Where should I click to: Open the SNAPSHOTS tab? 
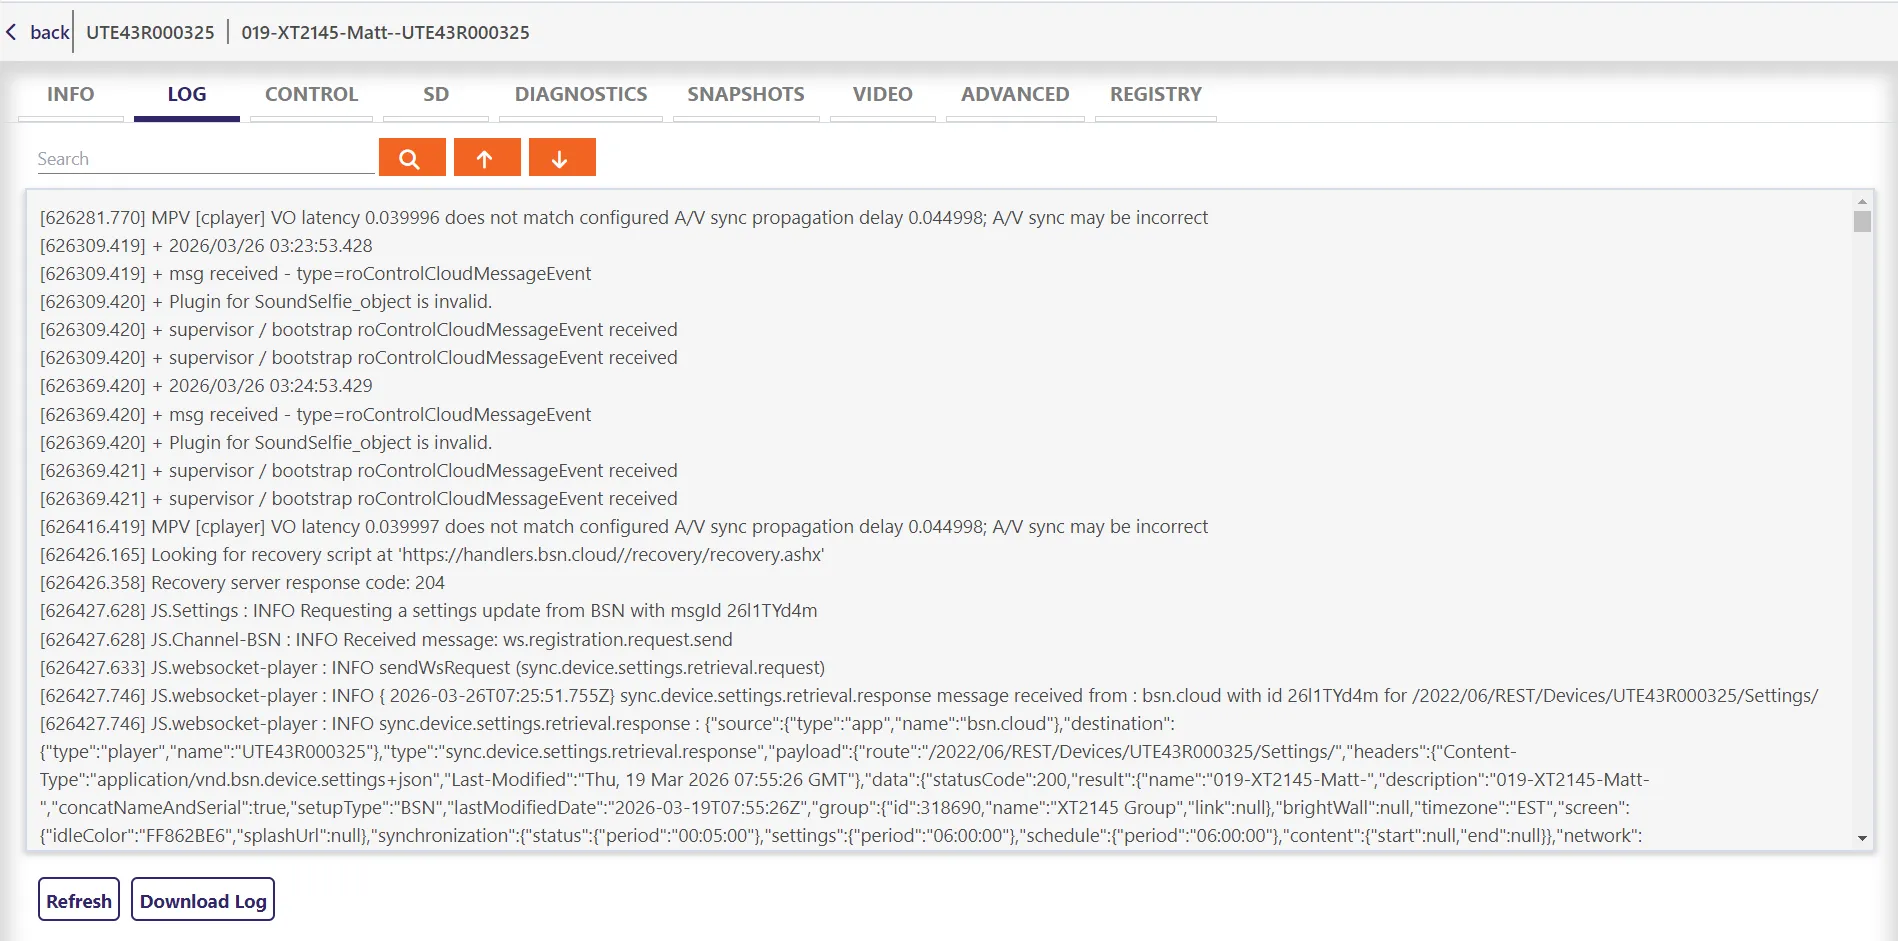[x=746, y=95]
